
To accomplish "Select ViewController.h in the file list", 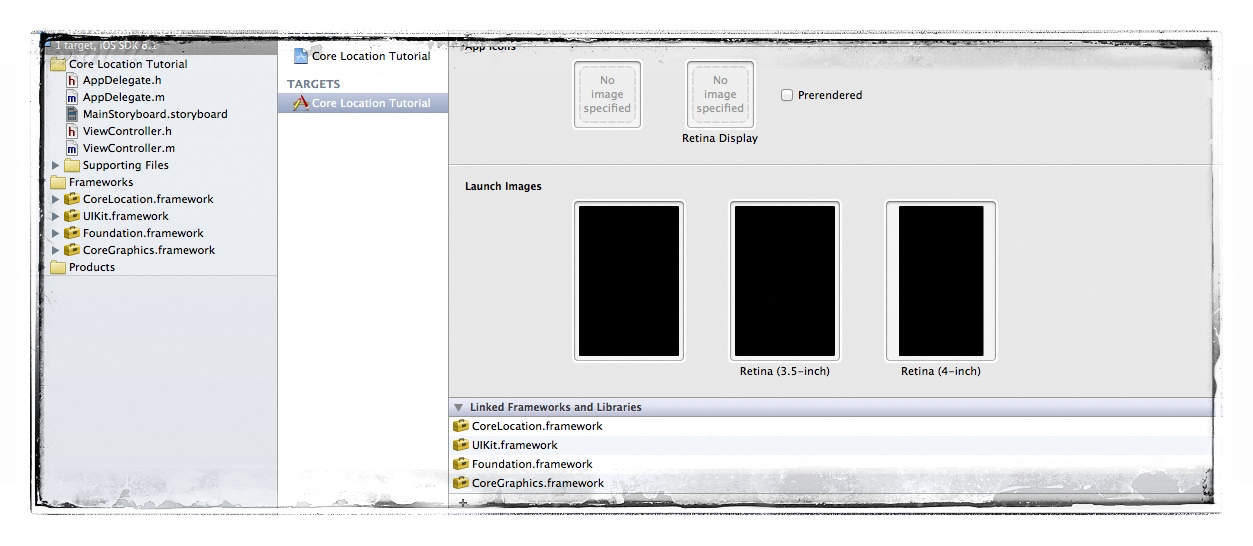I will (127, 131).
